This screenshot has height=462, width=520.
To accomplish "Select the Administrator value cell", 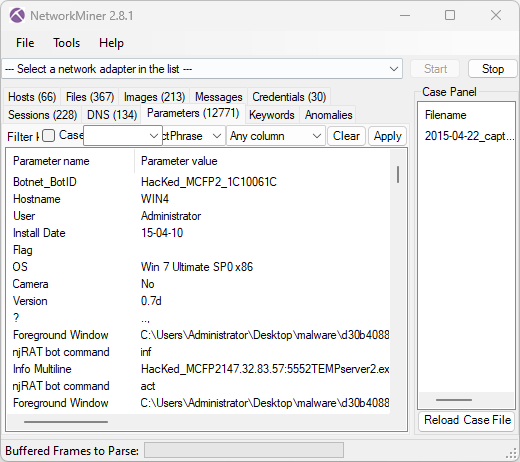I will [171, 216].
